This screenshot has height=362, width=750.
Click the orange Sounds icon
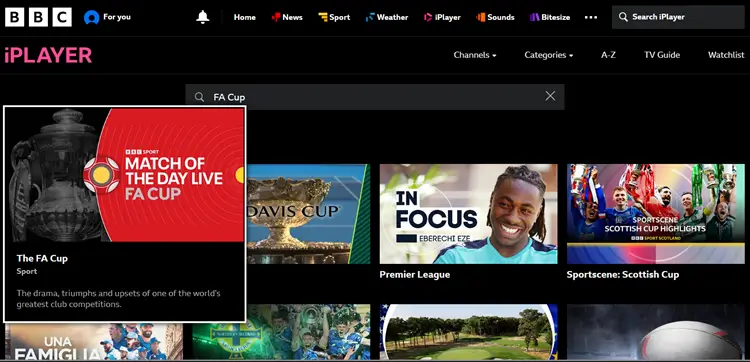pyautogui.click(x=480, y=17)
